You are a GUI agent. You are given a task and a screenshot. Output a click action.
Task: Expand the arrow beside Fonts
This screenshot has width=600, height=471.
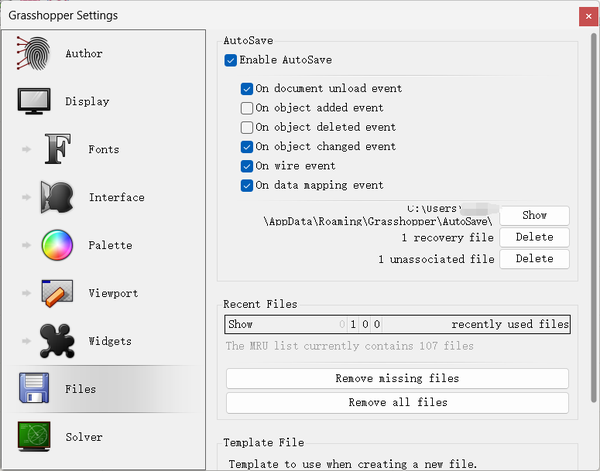26,150
